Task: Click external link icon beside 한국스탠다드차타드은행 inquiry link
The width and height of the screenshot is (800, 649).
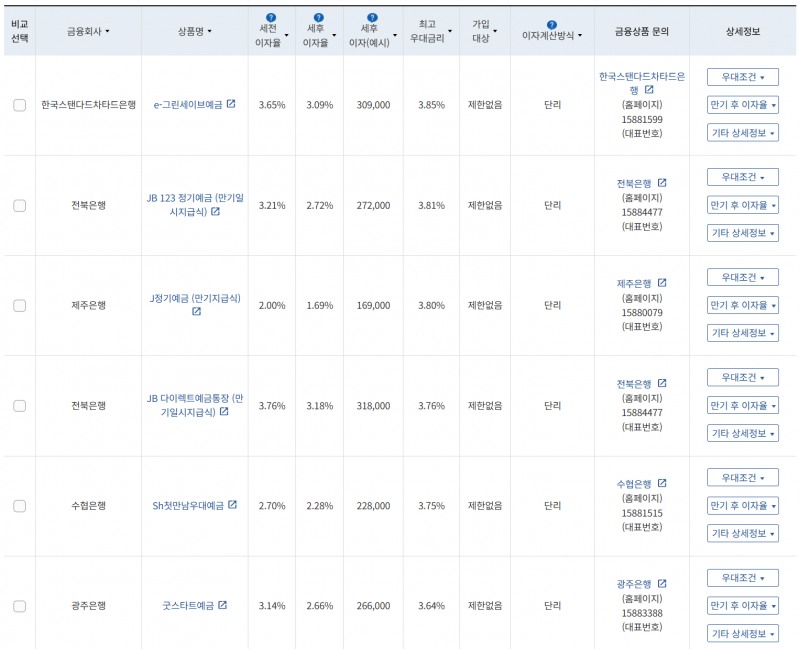Action: tap(649, 89)
